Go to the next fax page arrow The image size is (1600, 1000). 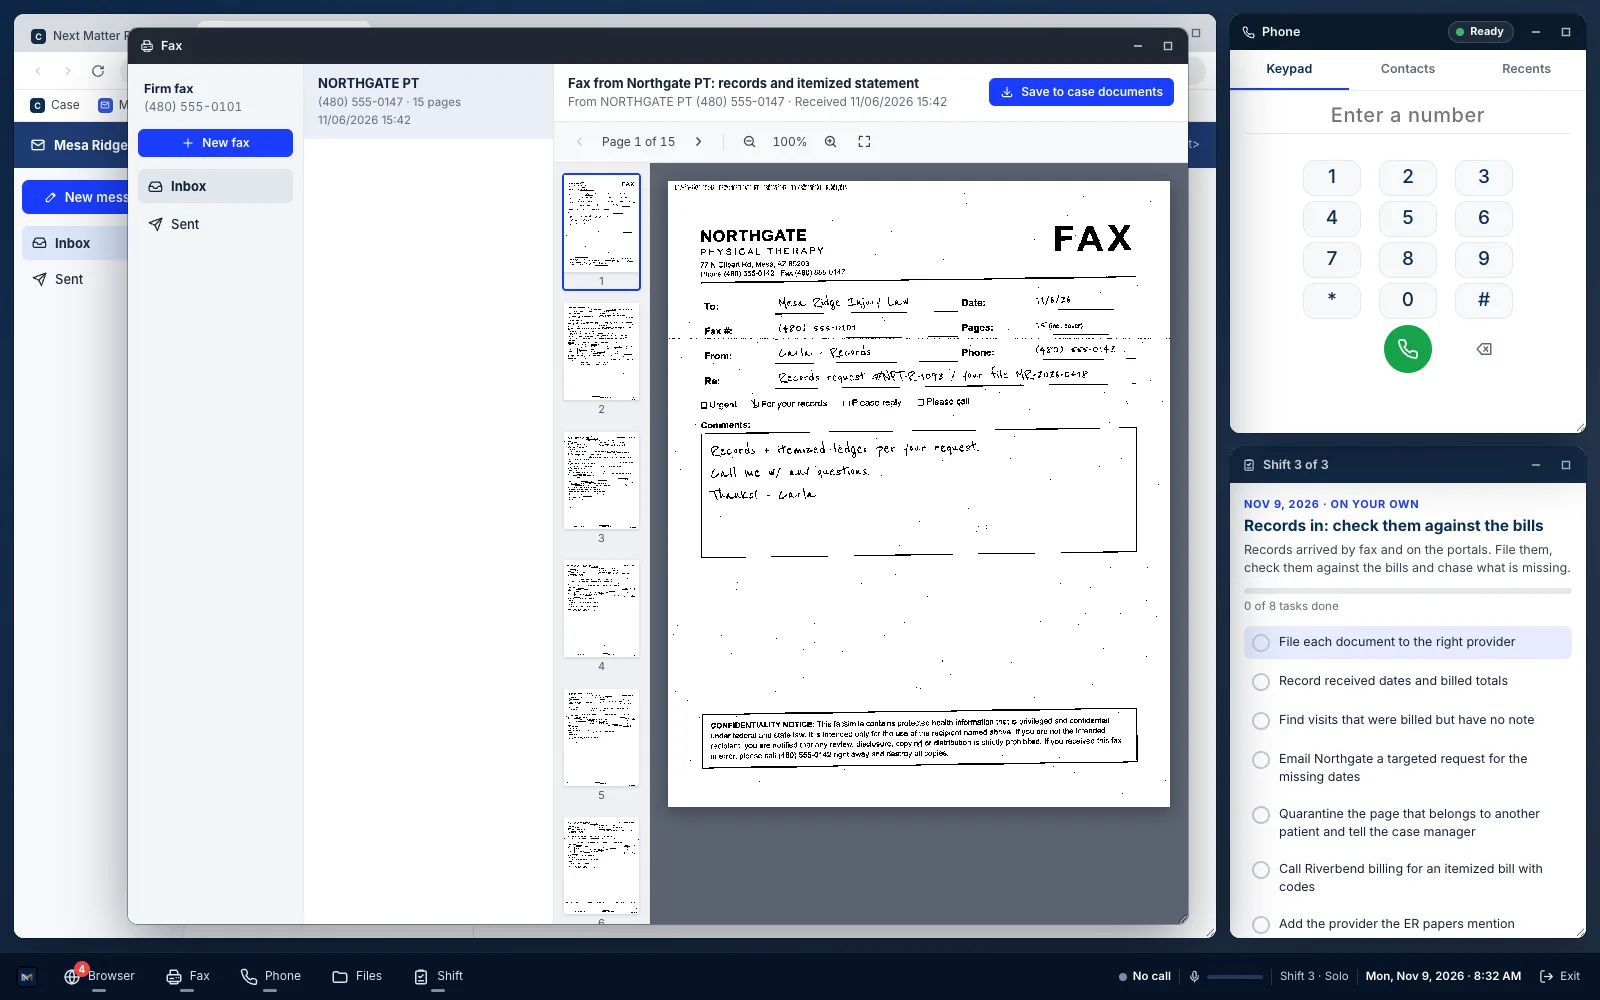pyautogui.click(x=698, y=142)
